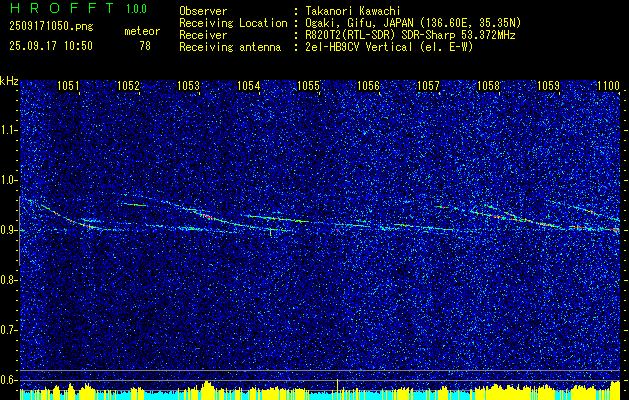Click the 1054 time marker
The image size is (629, 400).
pos(248,85)
